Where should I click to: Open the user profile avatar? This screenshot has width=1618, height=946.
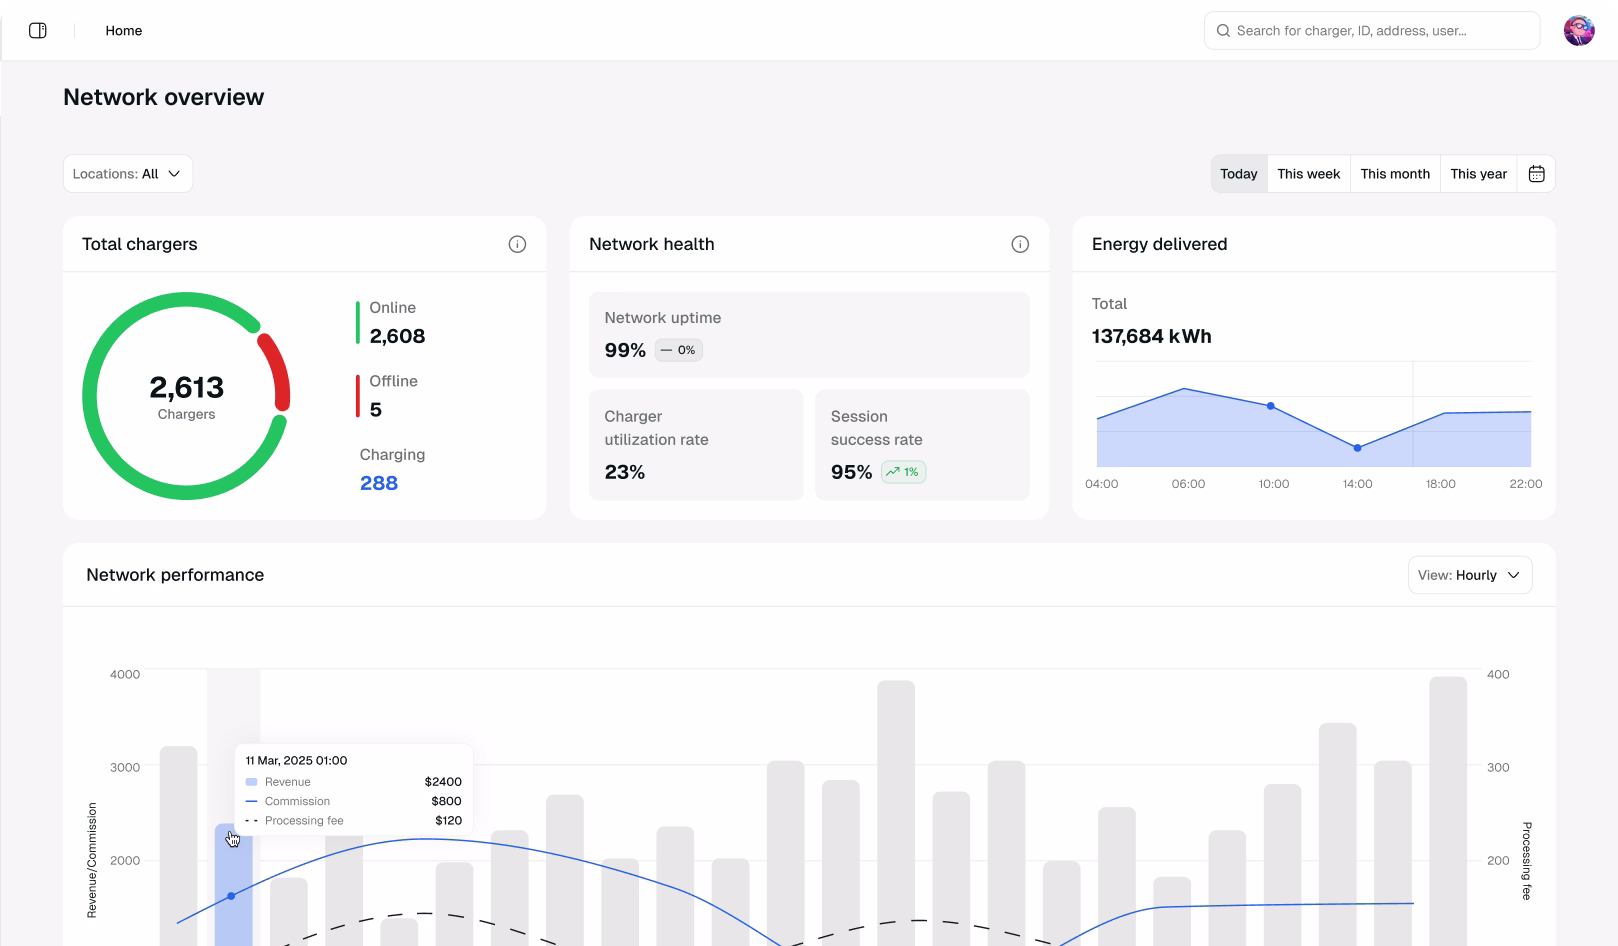pos(1579,31)
